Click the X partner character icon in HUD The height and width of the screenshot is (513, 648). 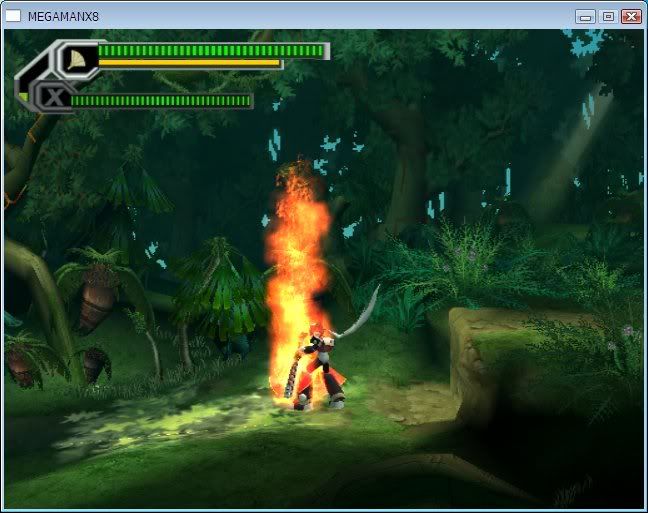(x=54, y=98)
